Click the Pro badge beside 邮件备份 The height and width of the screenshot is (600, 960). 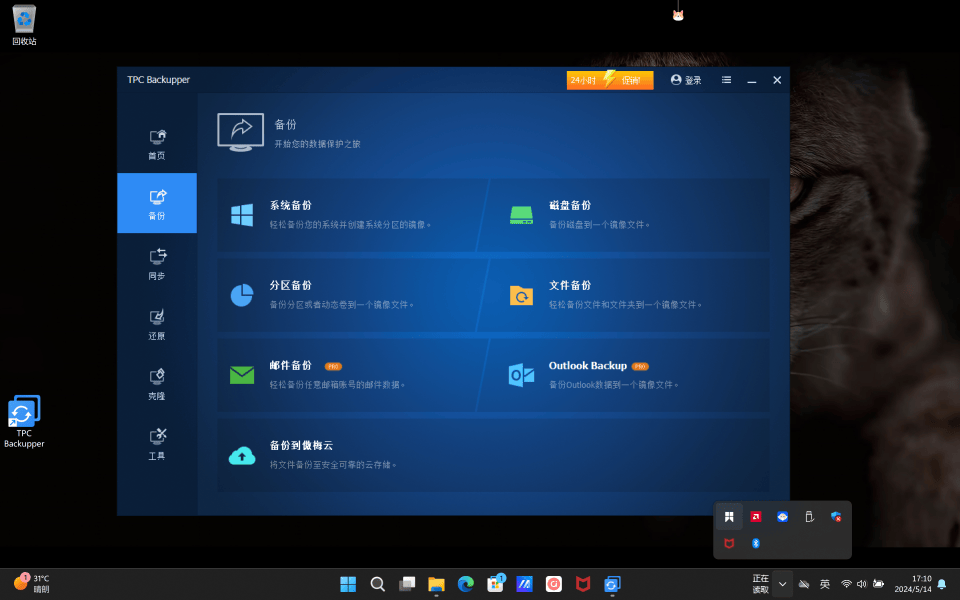pyautogui.click(x=333, y=366)
